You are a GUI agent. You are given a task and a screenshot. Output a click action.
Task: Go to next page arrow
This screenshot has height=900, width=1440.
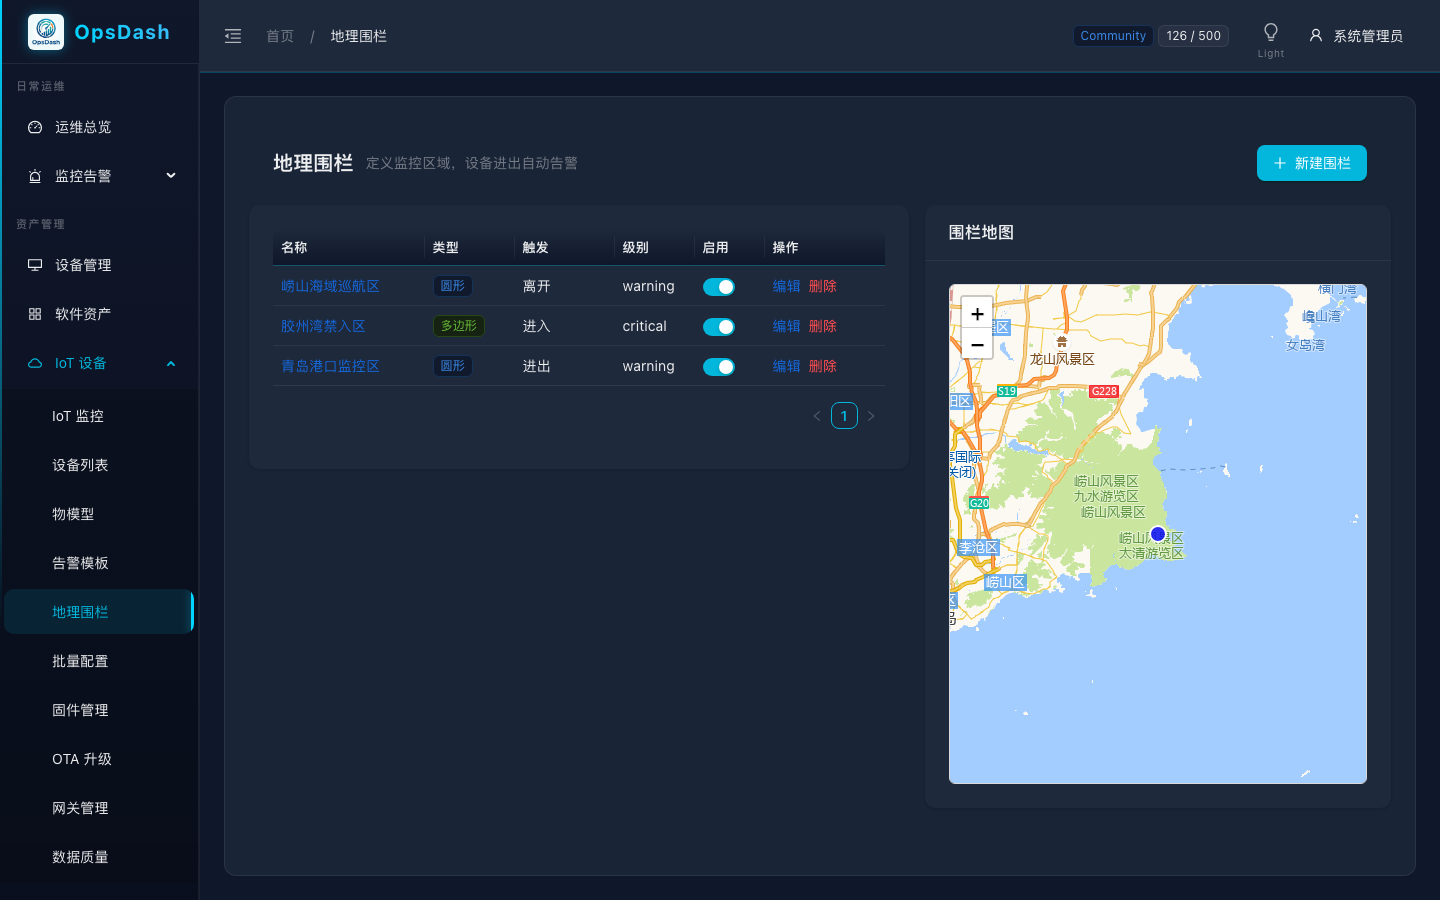click(x=871, y=416)
